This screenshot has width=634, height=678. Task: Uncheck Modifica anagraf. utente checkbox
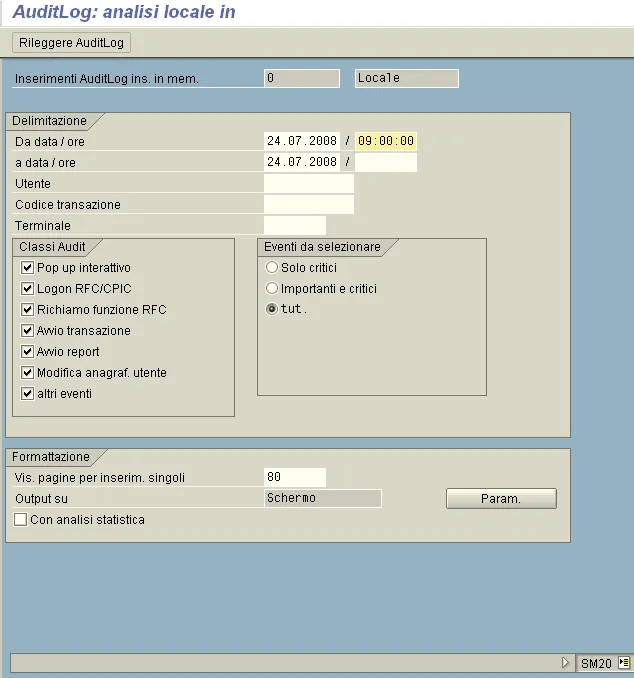[28, 373]
